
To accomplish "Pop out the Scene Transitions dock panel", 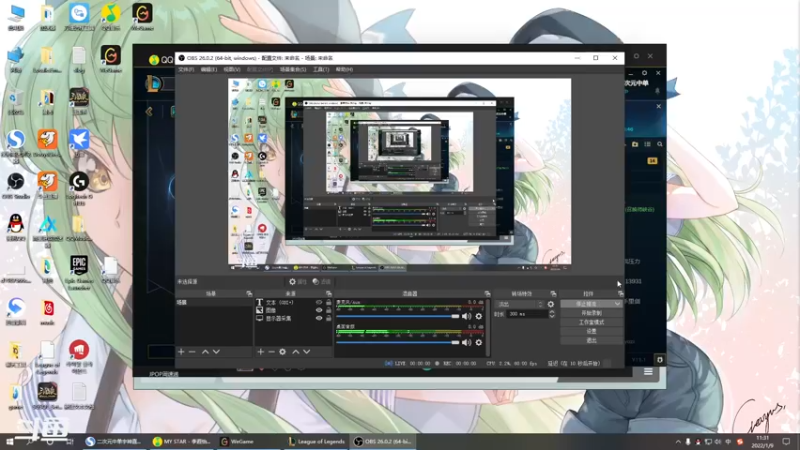I will [553, 294].
